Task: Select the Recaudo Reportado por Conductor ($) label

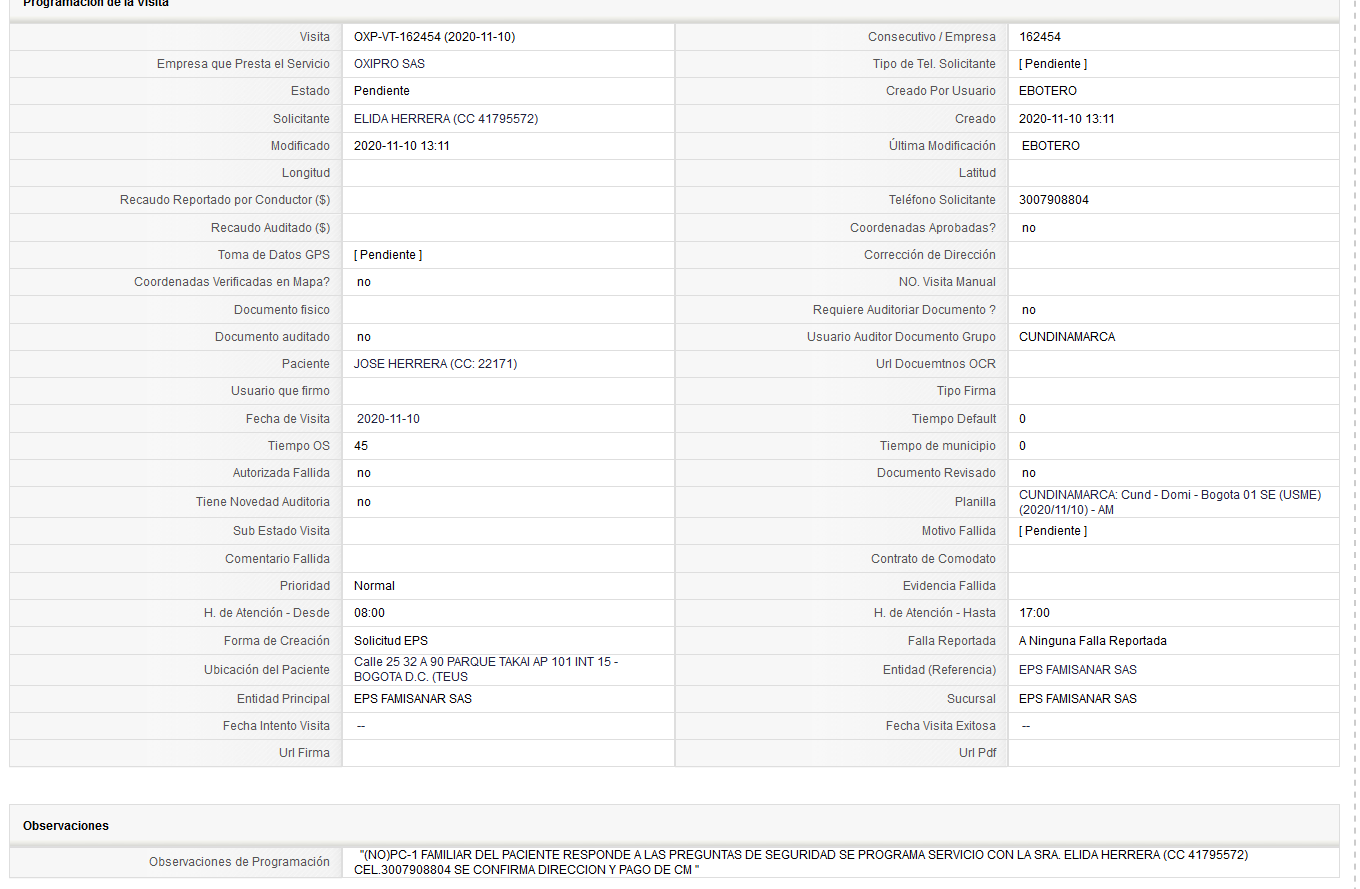Action: pos(225,200)
